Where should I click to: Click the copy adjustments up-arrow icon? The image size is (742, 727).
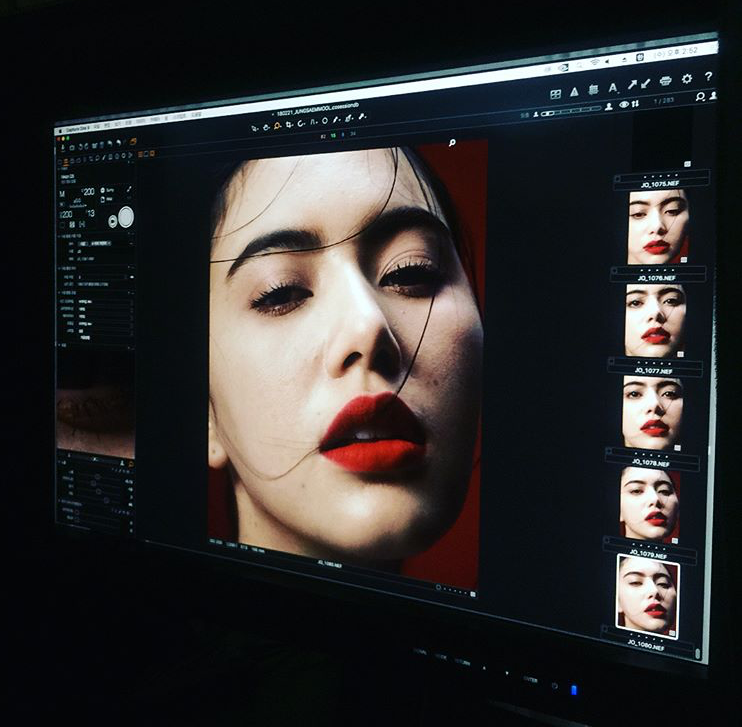pyautogui.click(x=632, y=85)
